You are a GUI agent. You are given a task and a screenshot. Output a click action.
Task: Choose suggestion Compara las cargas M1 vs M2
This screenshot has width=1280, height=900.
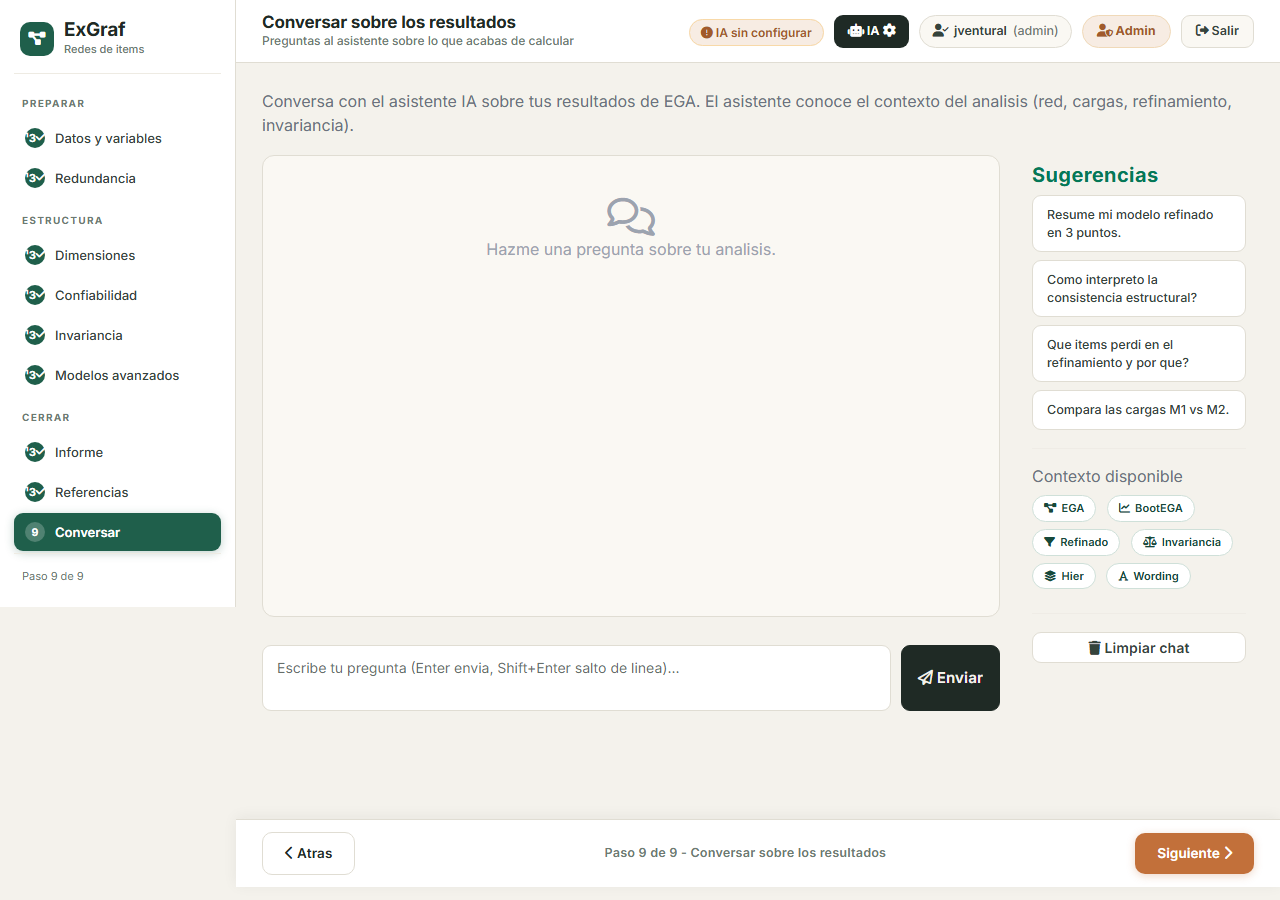[x=1139, y=410]
